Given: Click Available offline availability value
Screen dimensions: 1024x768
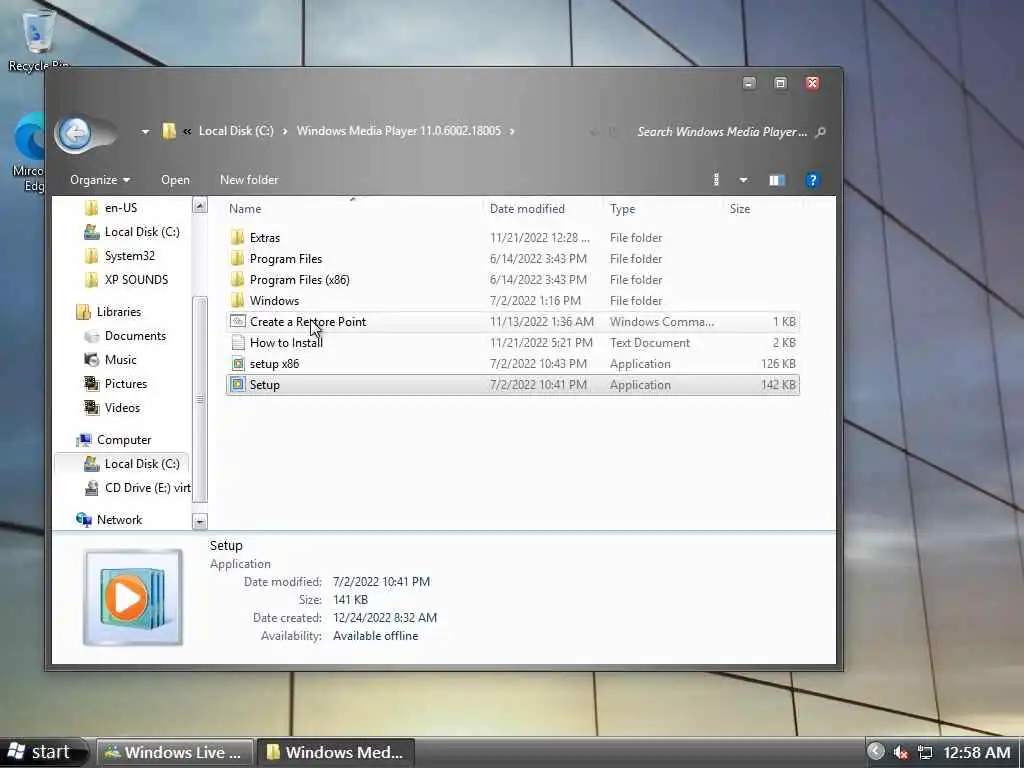Looking at the screenshot, I should point(376,636).
